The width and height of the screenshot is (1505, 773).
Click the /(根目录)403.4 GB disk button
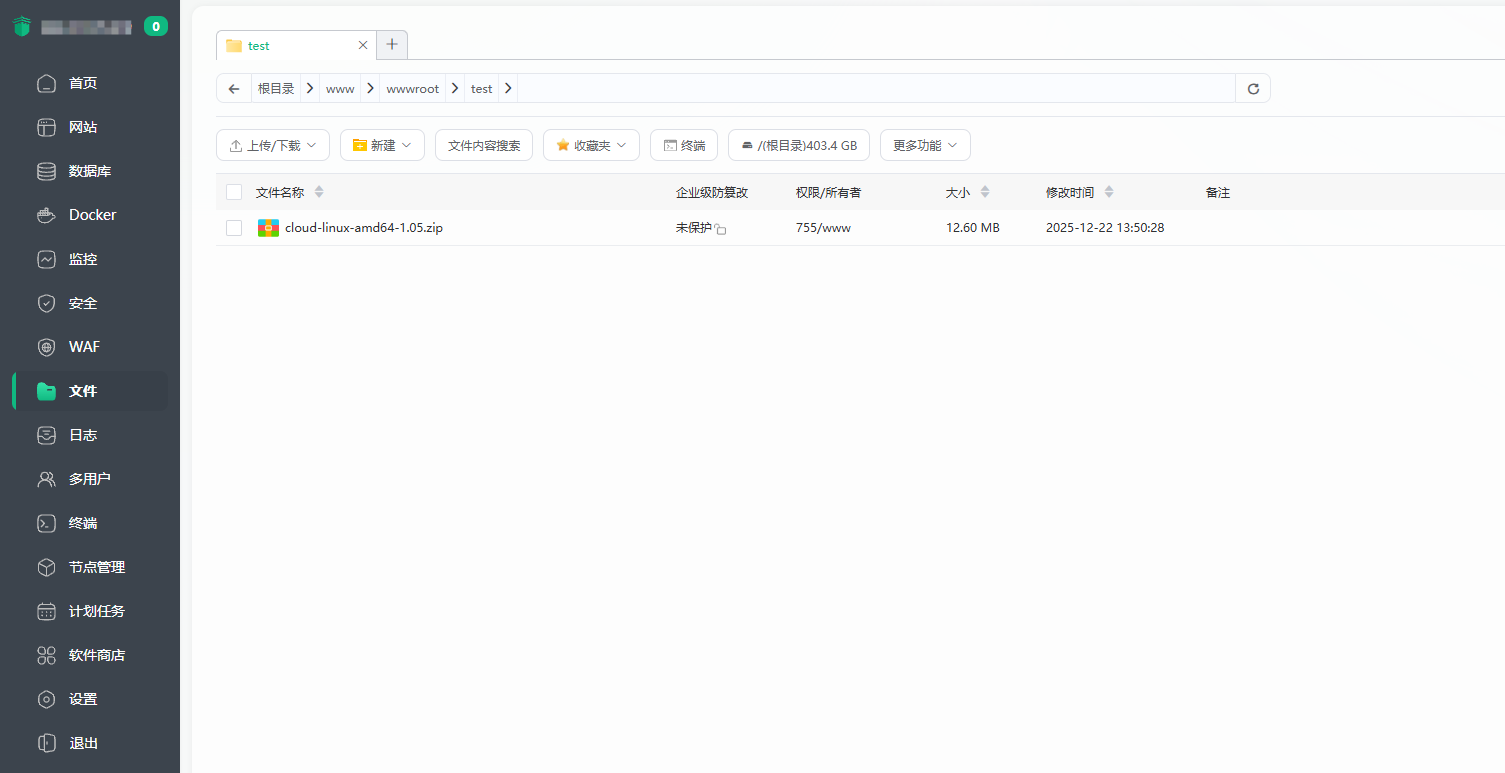[x=799, y=145]
